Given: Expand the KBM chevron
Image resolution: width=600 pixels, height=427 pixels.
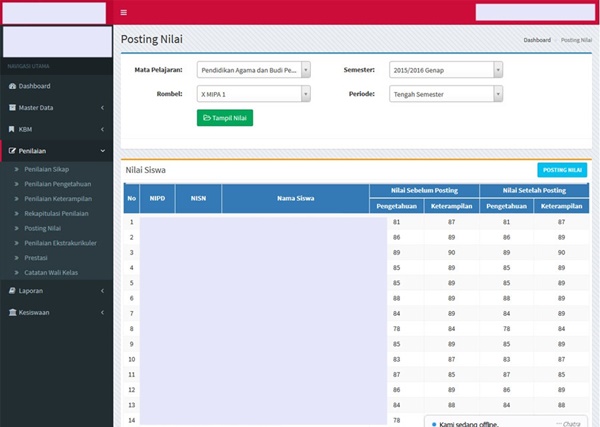Looking at the screenshot, I should click(103, 129).
